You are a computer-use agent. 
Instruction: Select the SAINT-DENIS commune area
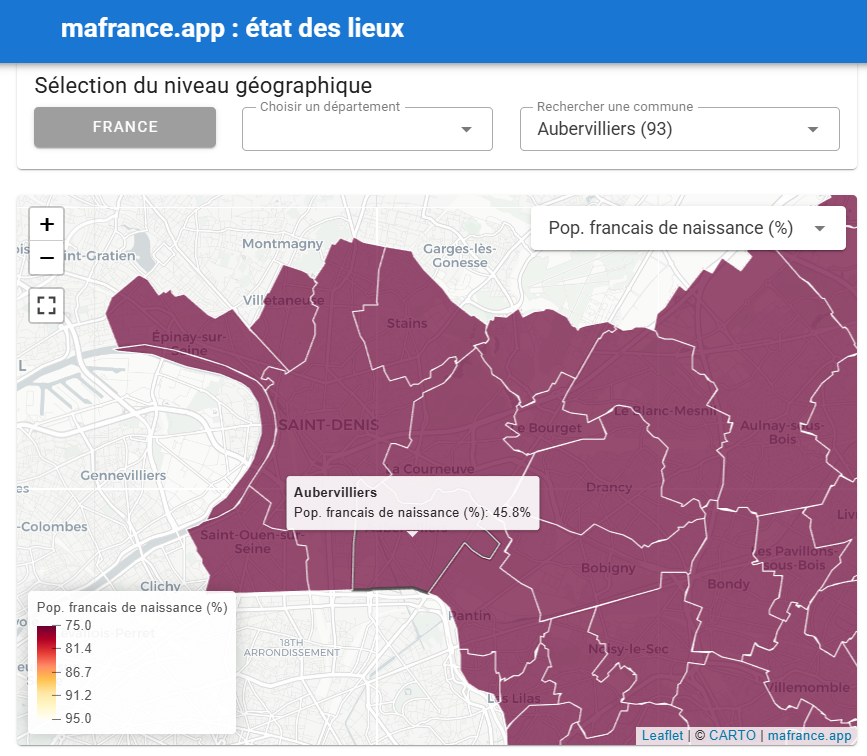coord(328,425)
